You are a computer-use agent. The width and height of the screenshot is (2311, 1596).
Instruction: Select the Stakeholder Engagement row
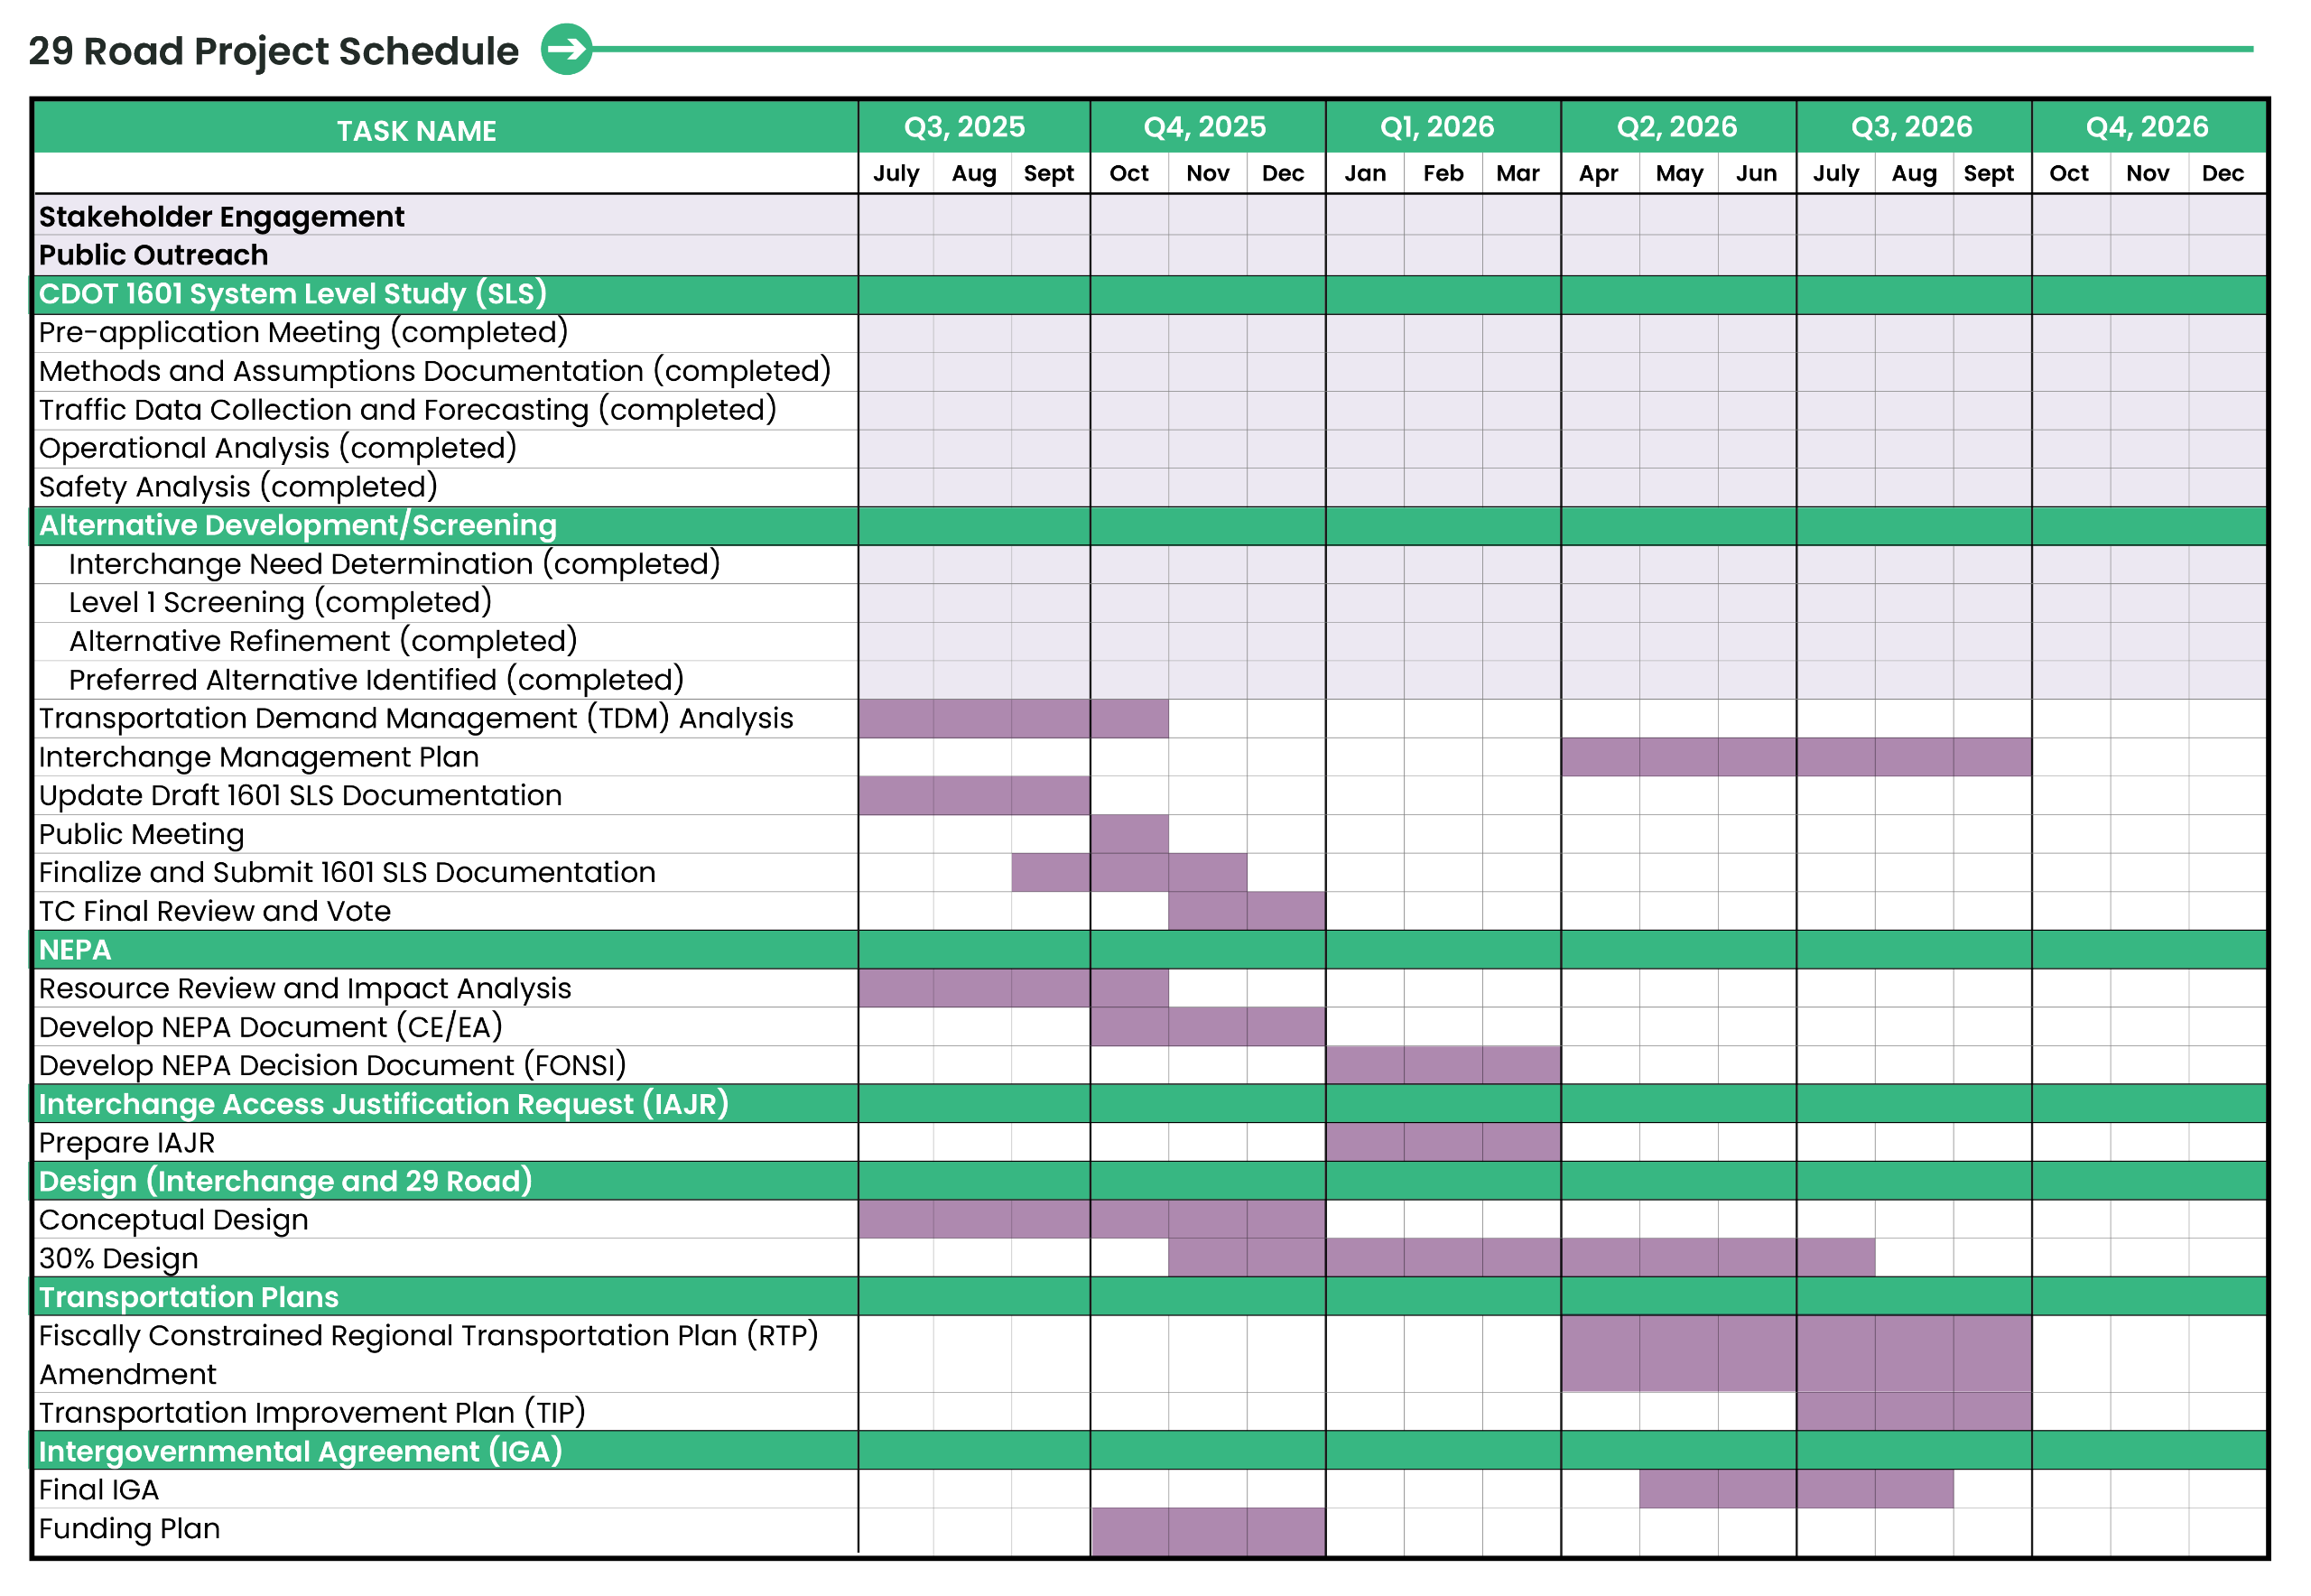(x=221, y=216)
